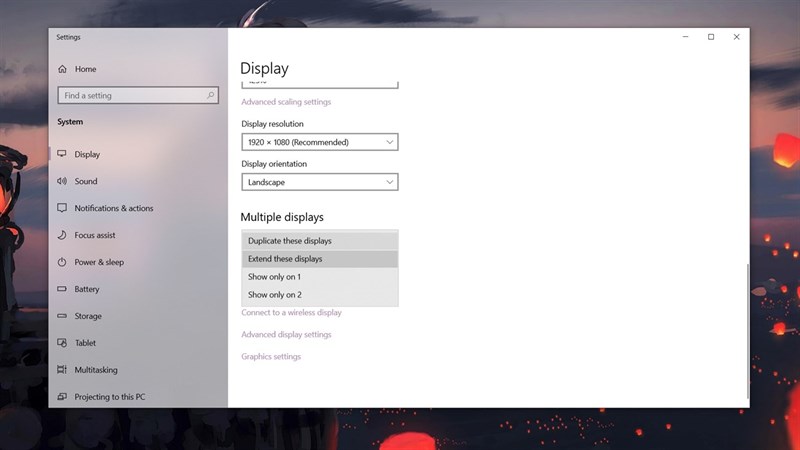This screenshot has height=450, width=800.
Task: Open the Home icon in sidebar
Action: tap(62, 69)
